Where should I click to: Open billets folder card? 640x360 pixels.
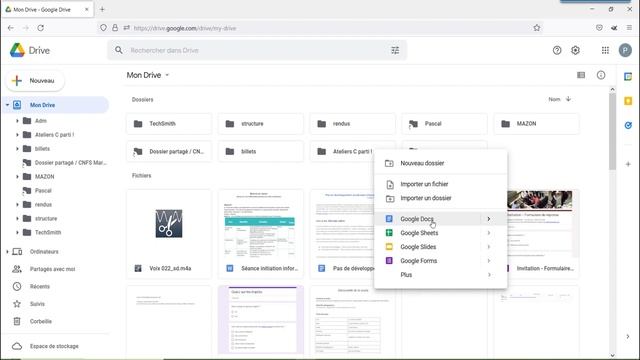pos(261,151)
